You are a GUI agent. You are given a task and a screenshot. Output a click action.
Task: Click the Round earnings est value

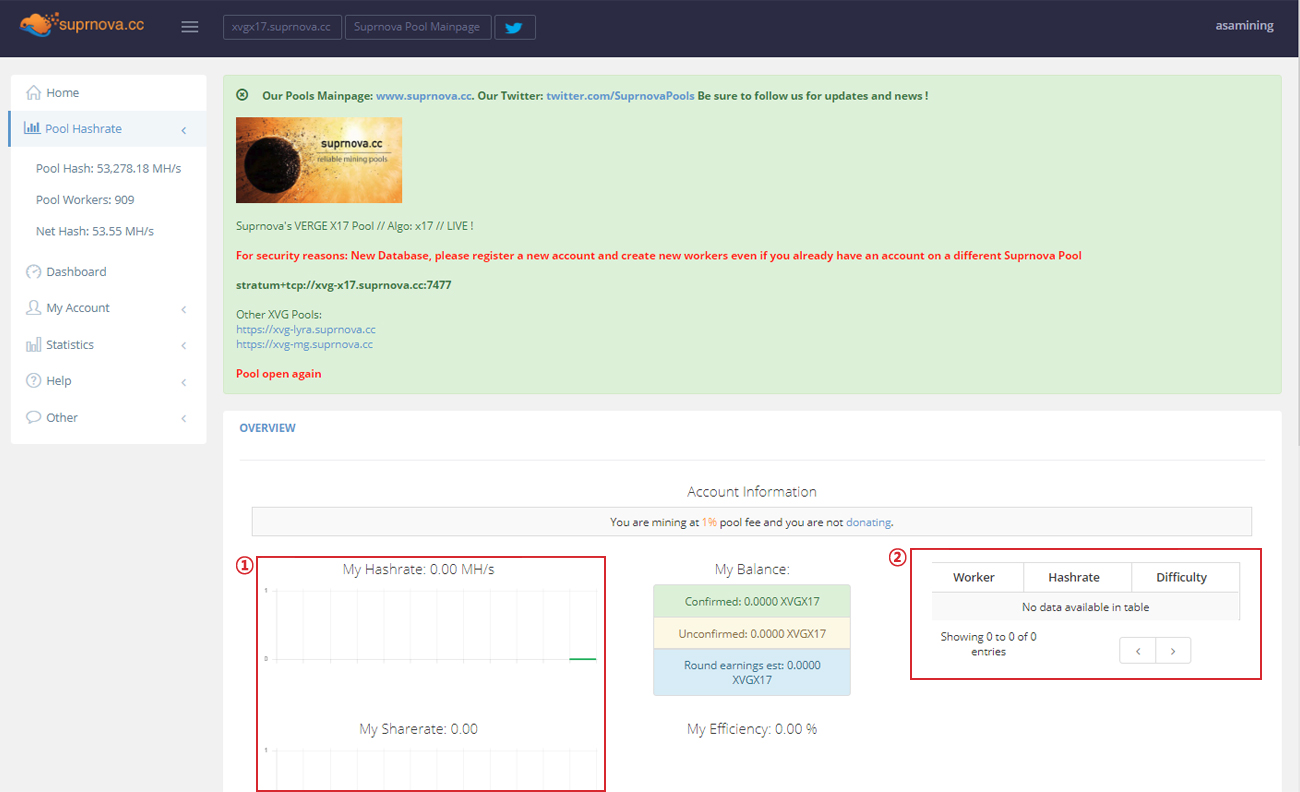752,672
